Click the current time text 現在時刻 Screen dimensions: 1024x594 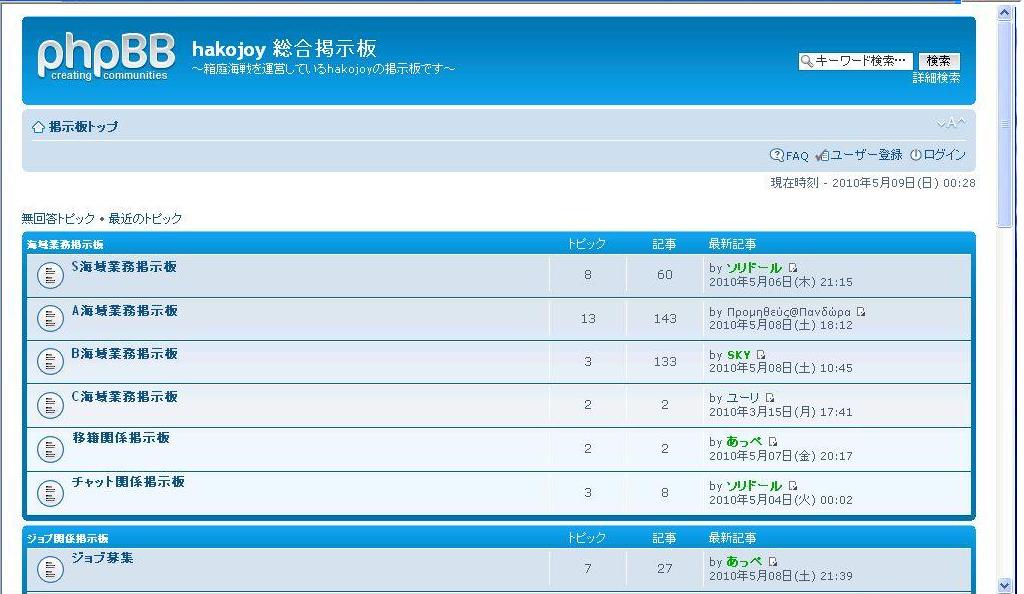873,183
